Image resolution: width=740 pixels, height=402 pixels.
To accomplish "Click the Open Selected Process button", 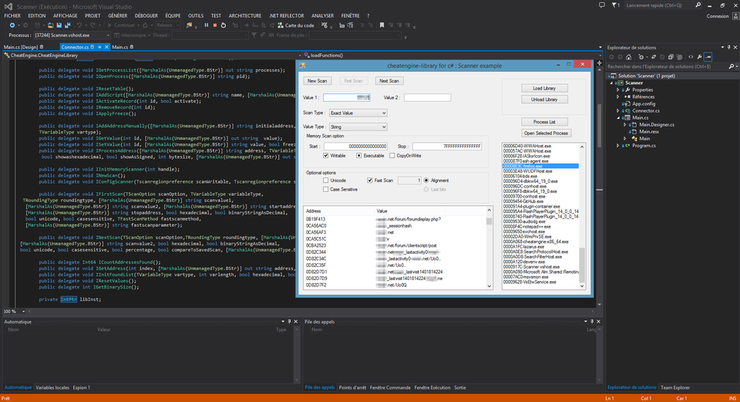I will pyautogui.click(x=545, y=132).
